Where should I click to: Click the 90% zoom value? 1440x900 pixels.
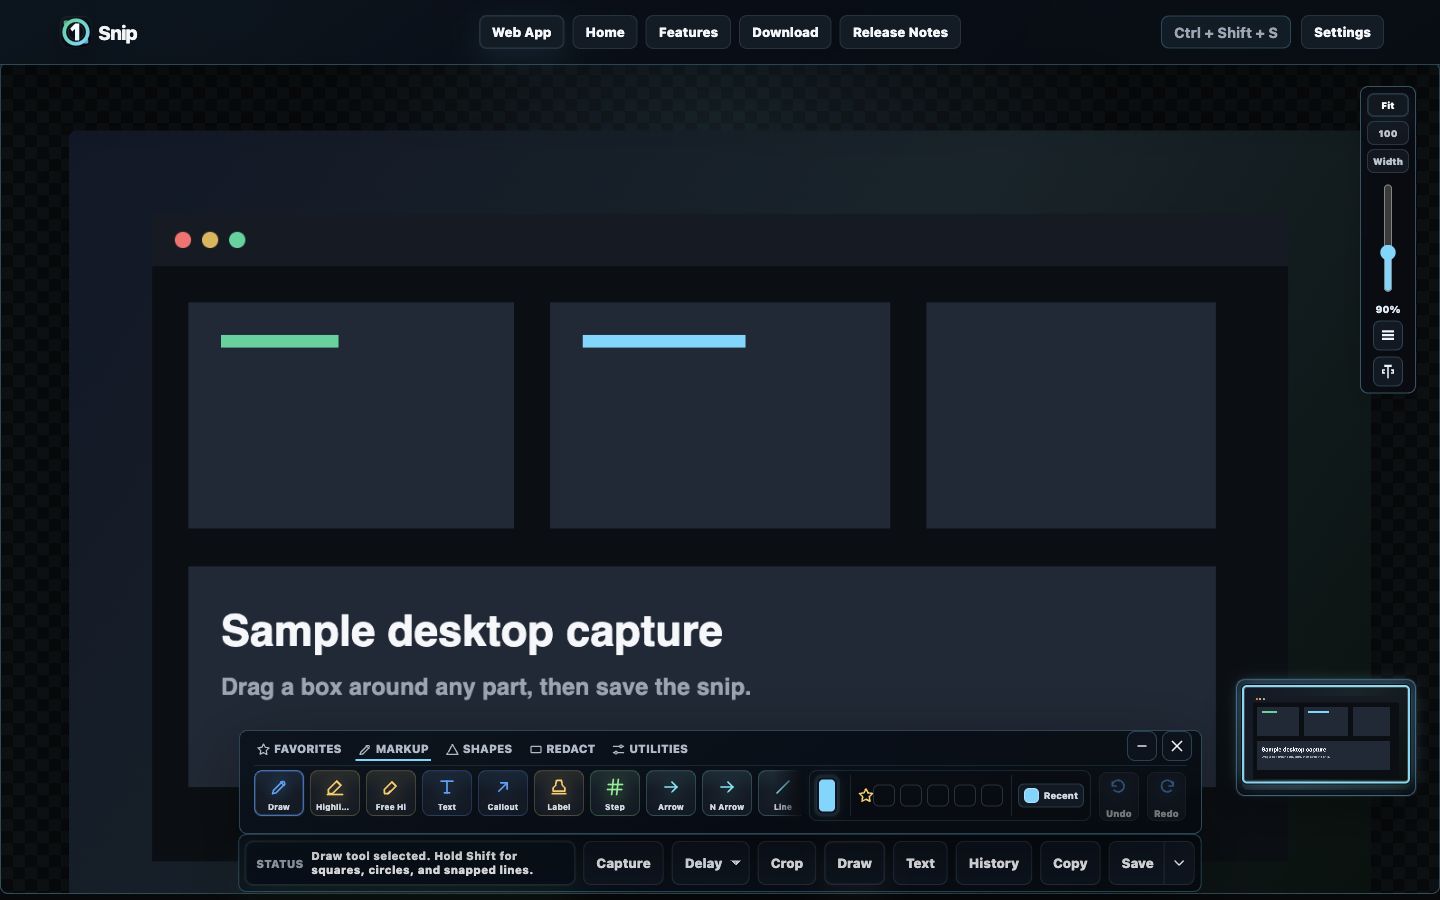[1388, 309]
